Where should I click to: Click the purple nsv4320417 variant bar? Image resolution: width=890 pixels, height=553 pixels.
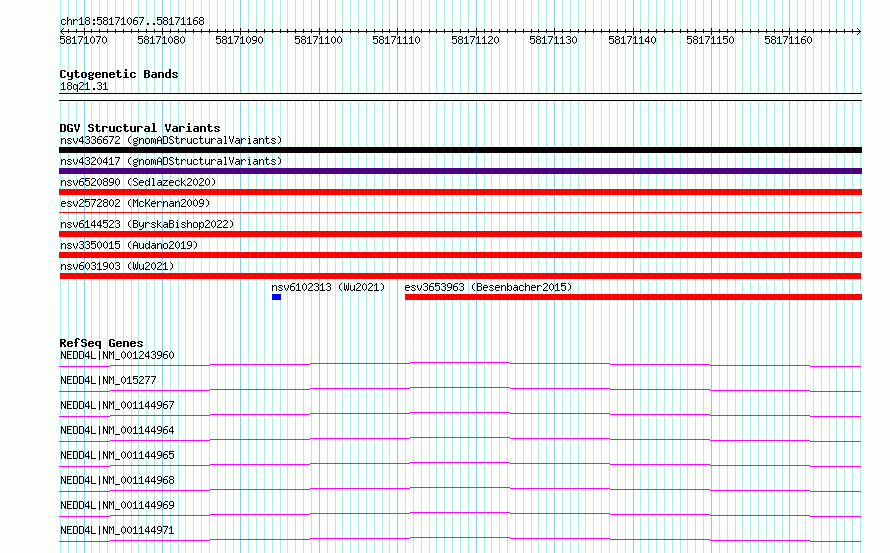[x=460, y=171]
